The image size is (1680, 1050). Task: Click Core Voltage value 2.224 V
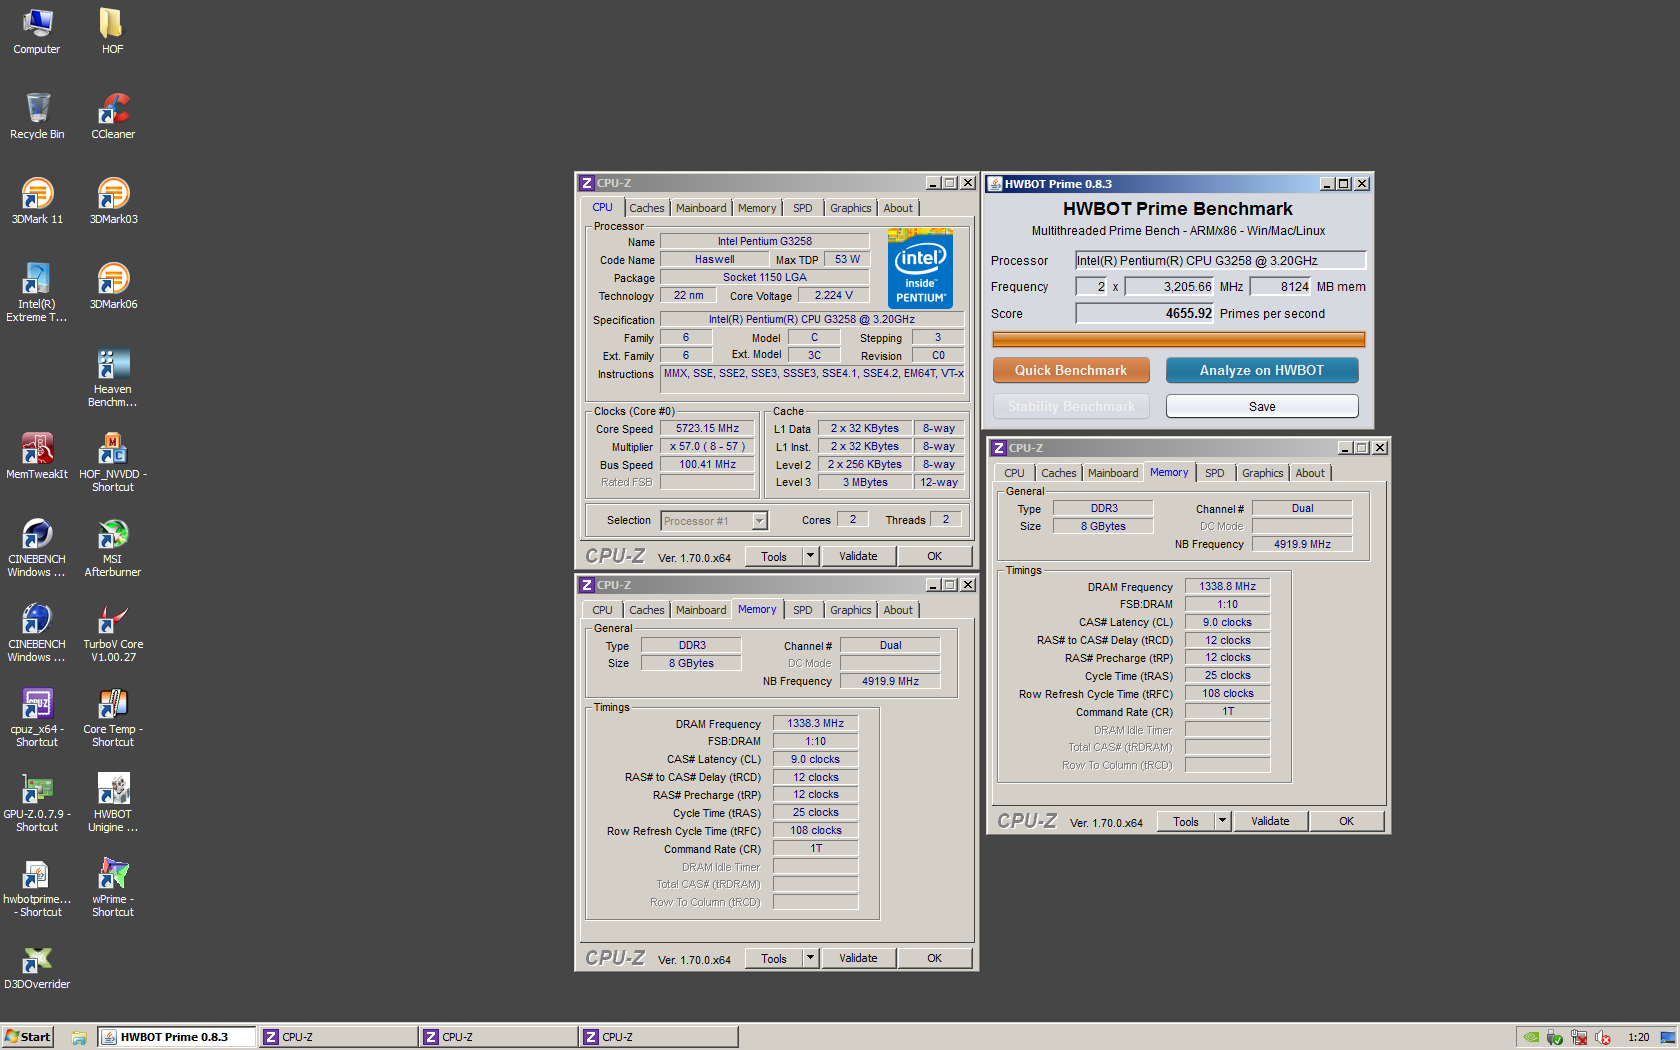tap(834, 295)
